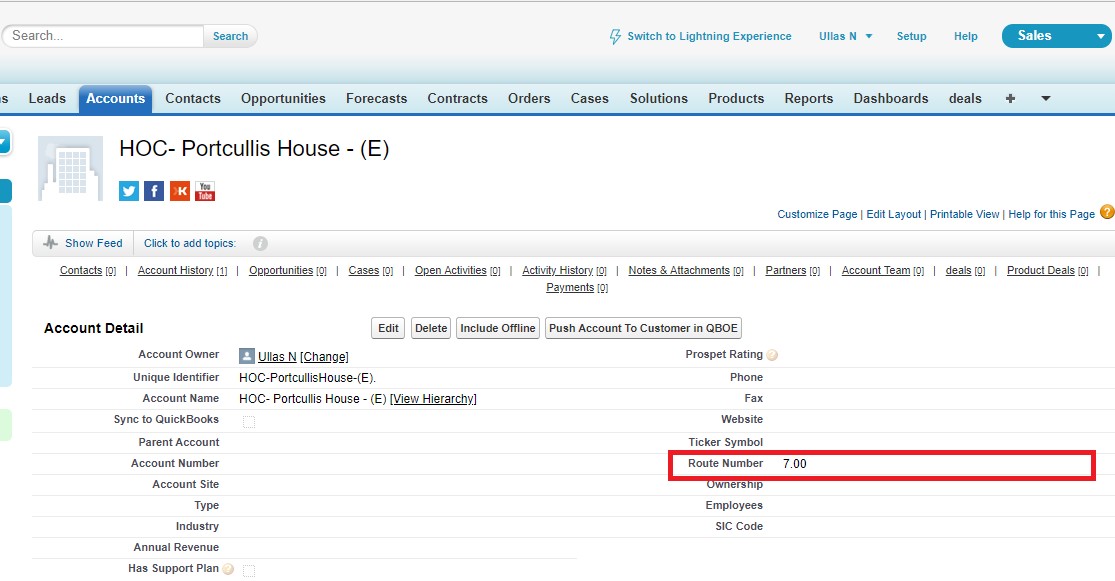Click the orange Help for this Page icon
This screenshot has height=581, width=1115.
[1106, 212]
